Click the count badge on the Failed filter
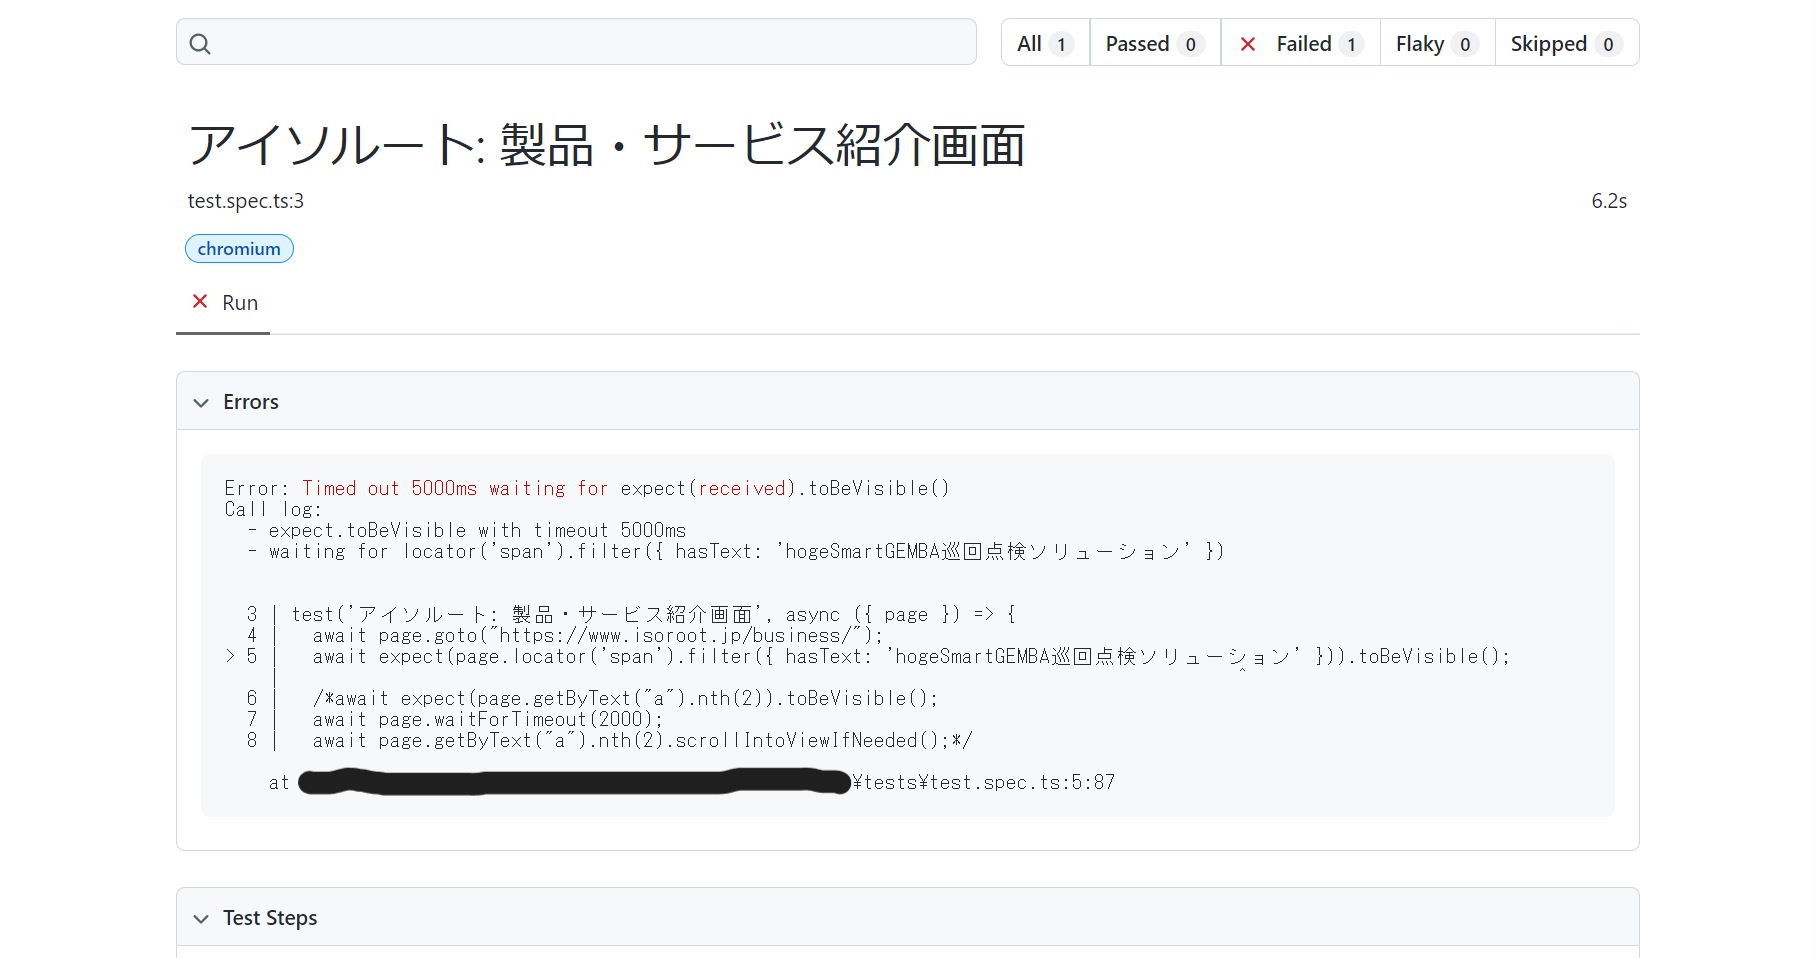 pos(1351,44)
